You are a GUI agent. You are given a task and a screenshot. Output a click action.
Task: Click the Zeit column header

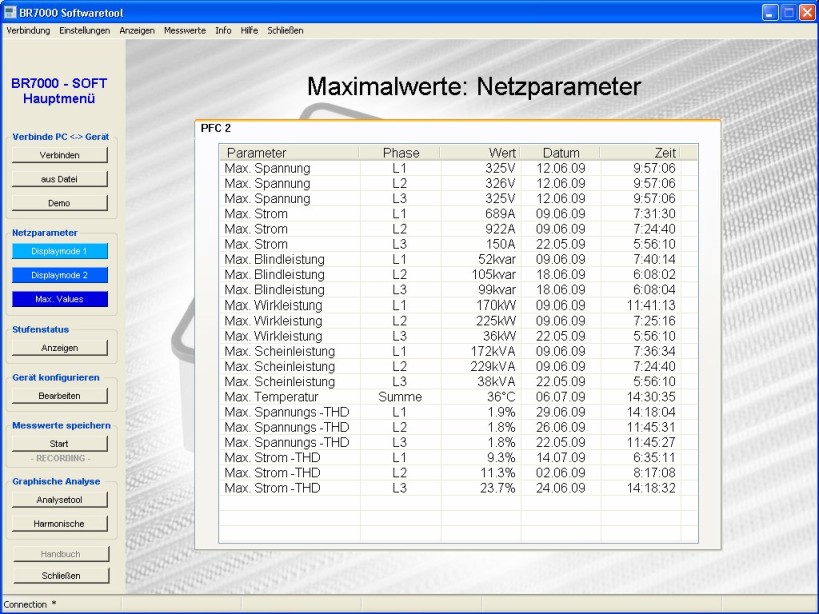640,152
